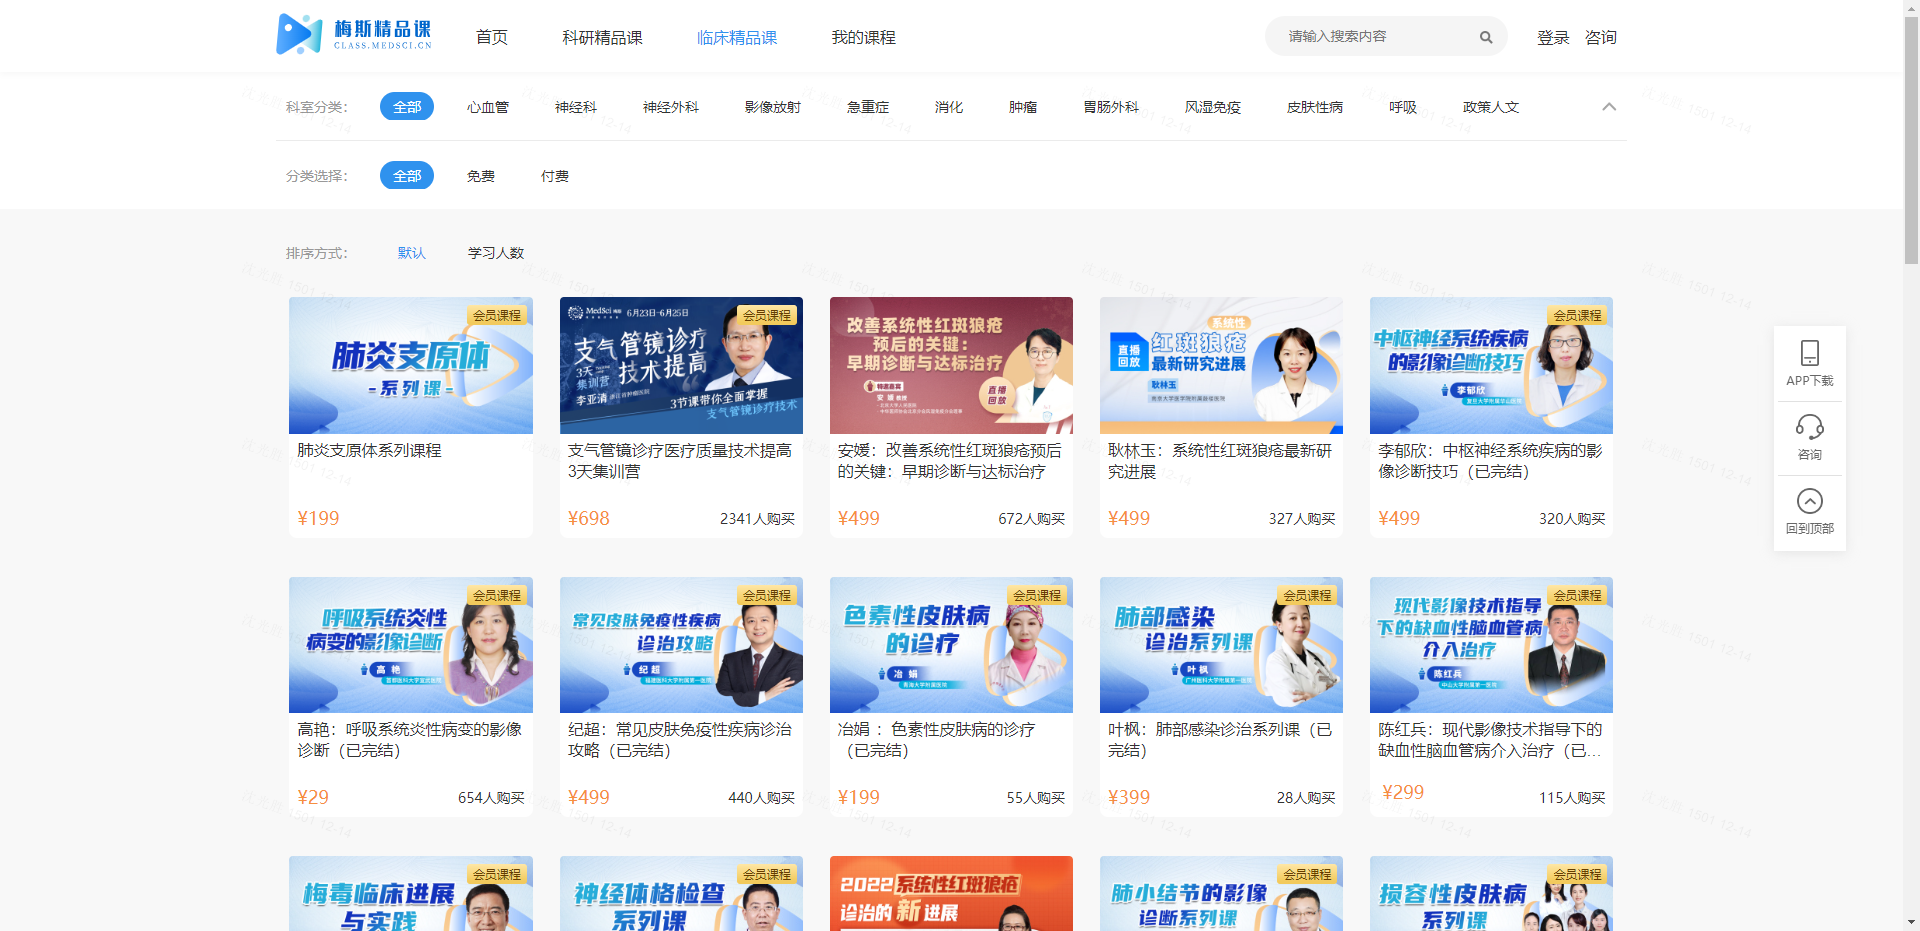Click title 冶娟：色素性皮肤病的诊疗

click(x=937, y=740)
